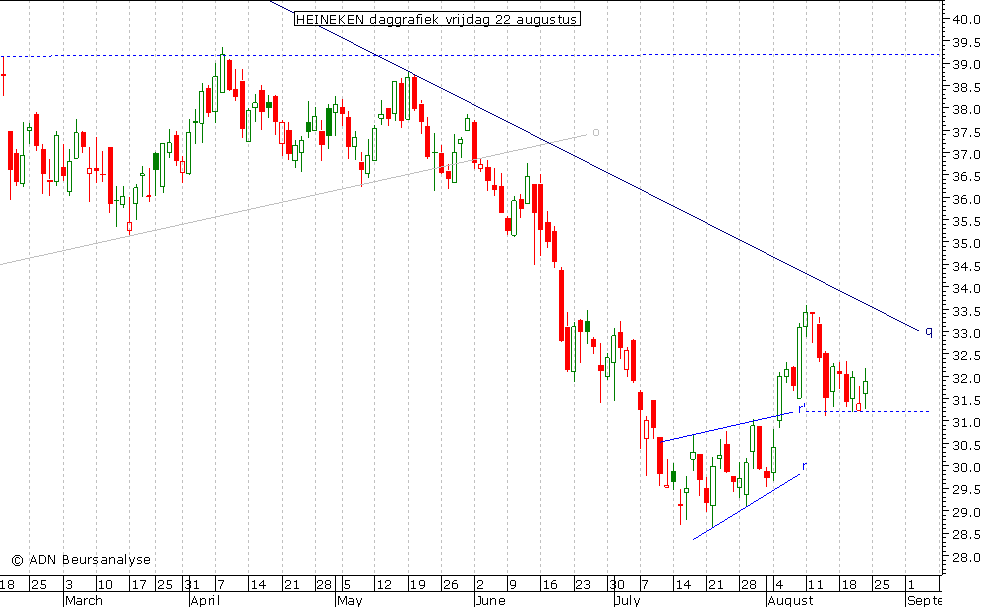Click the March 3 date tick label

[x=69, y=585]
